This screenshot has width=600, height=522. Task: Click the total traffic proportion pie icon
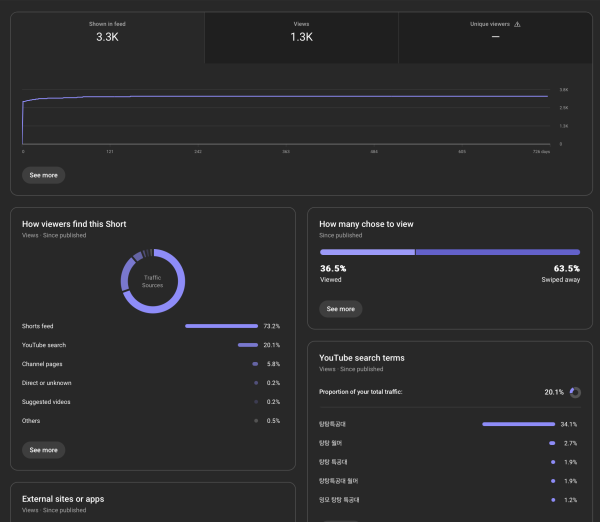575,392
